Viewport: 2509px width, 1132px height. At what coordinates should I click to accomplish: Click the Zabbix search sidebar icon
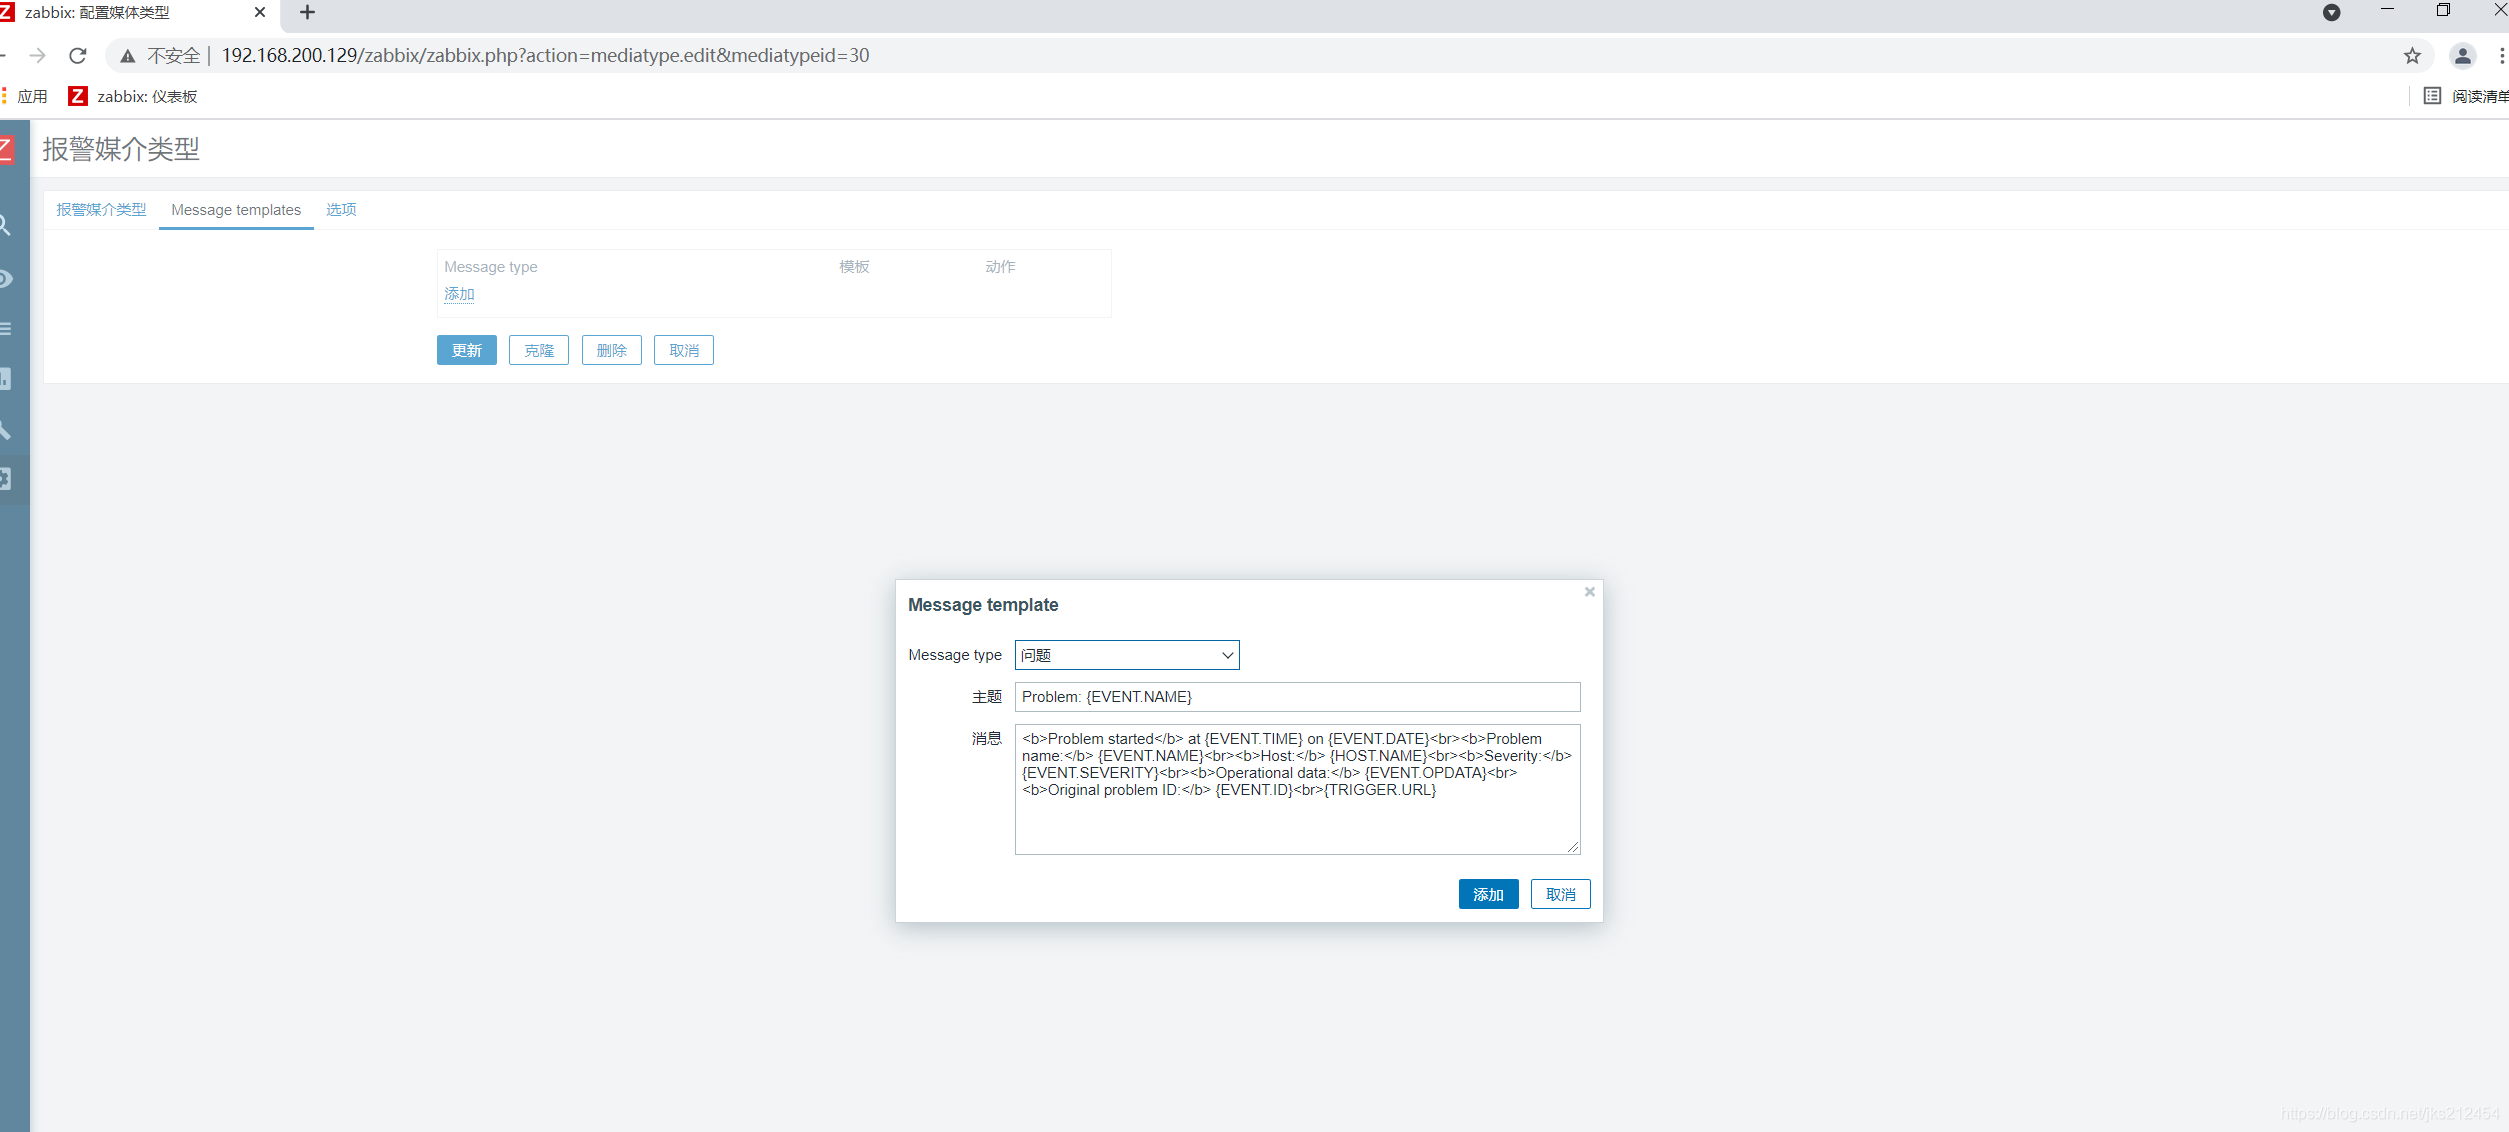click(x=6, y=226)
